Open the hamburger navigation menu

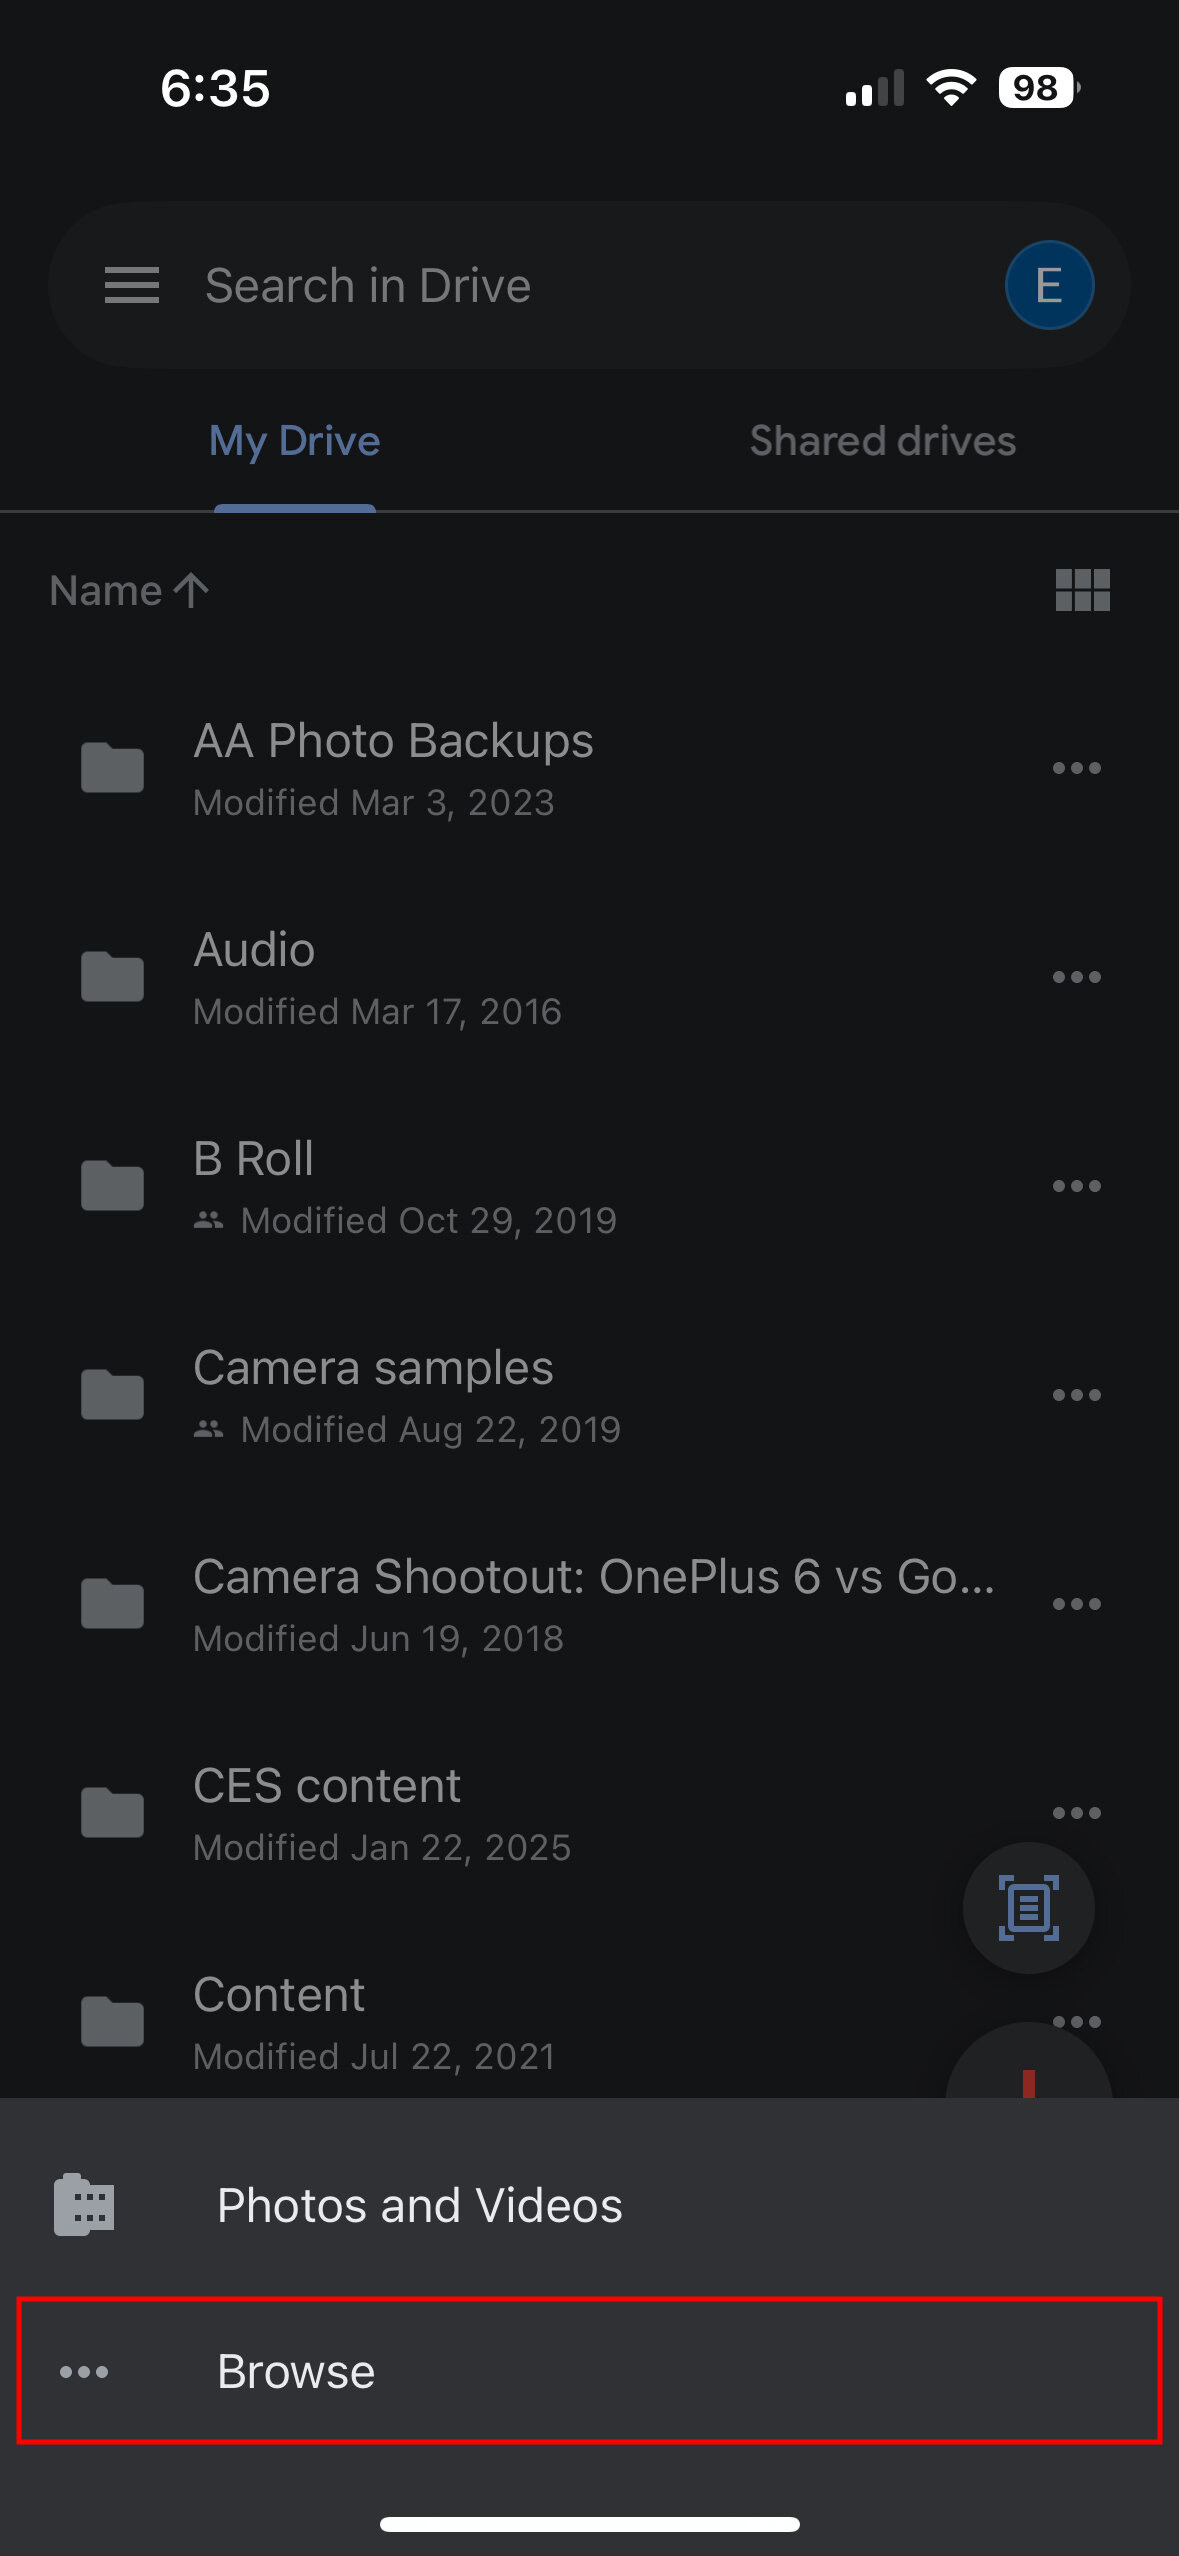tap(132, 285)
